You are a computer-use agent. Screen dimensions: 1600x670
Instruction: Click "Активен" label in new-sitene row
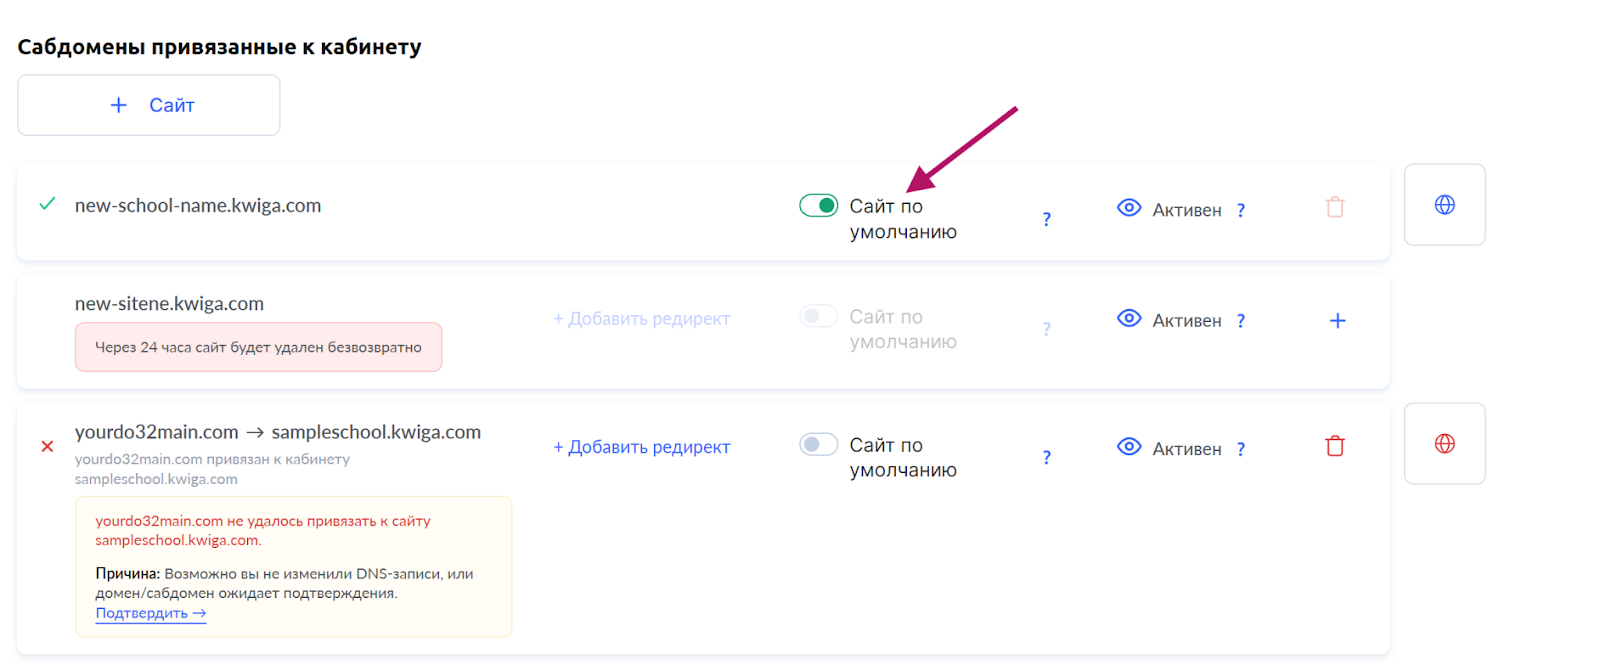(x=1187, y=321)
